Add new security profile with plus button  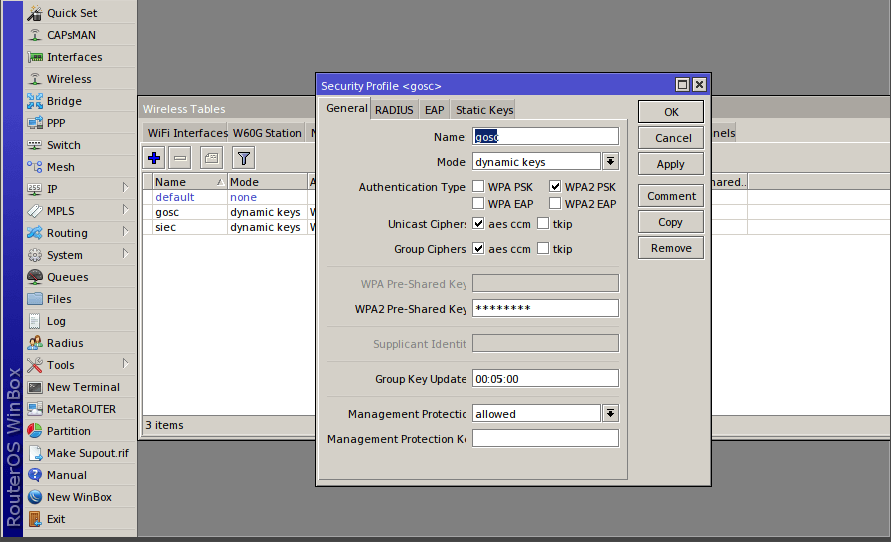point(154,158)
